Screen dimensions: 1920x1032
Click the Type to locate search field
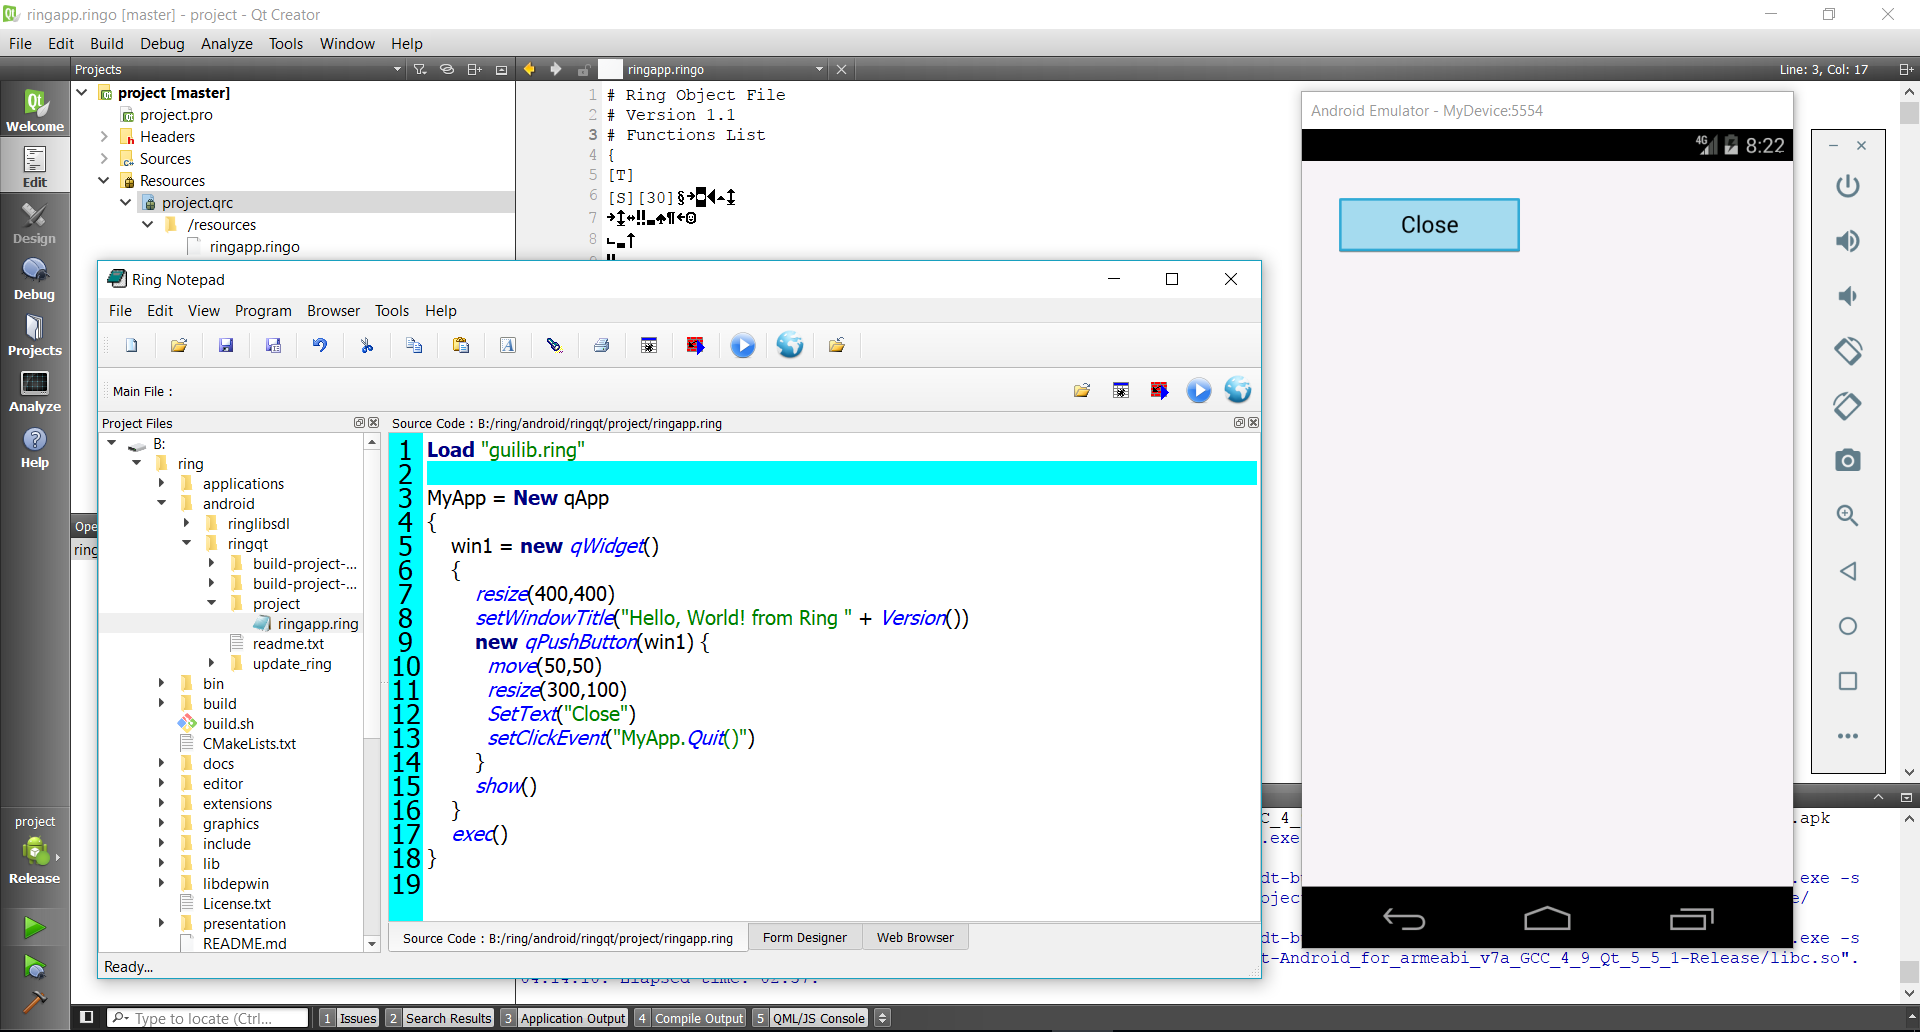(208, 1018)
